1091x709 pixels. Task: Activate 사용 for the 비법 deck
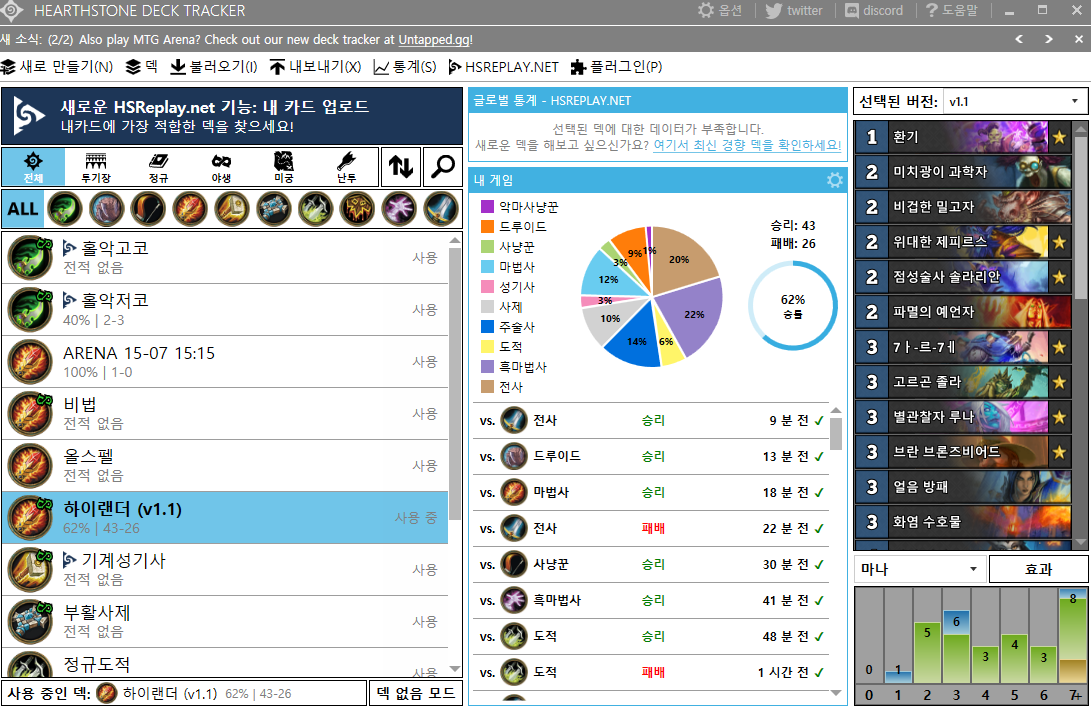[x=424, y=413]
